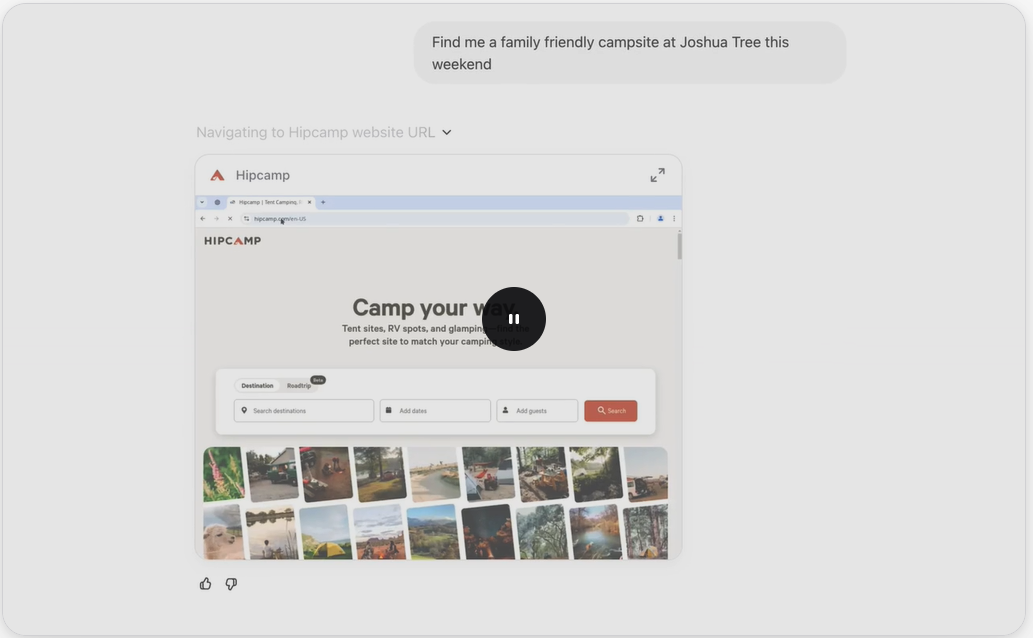
Task: Open a new browser tab
Action: (323, 202)
